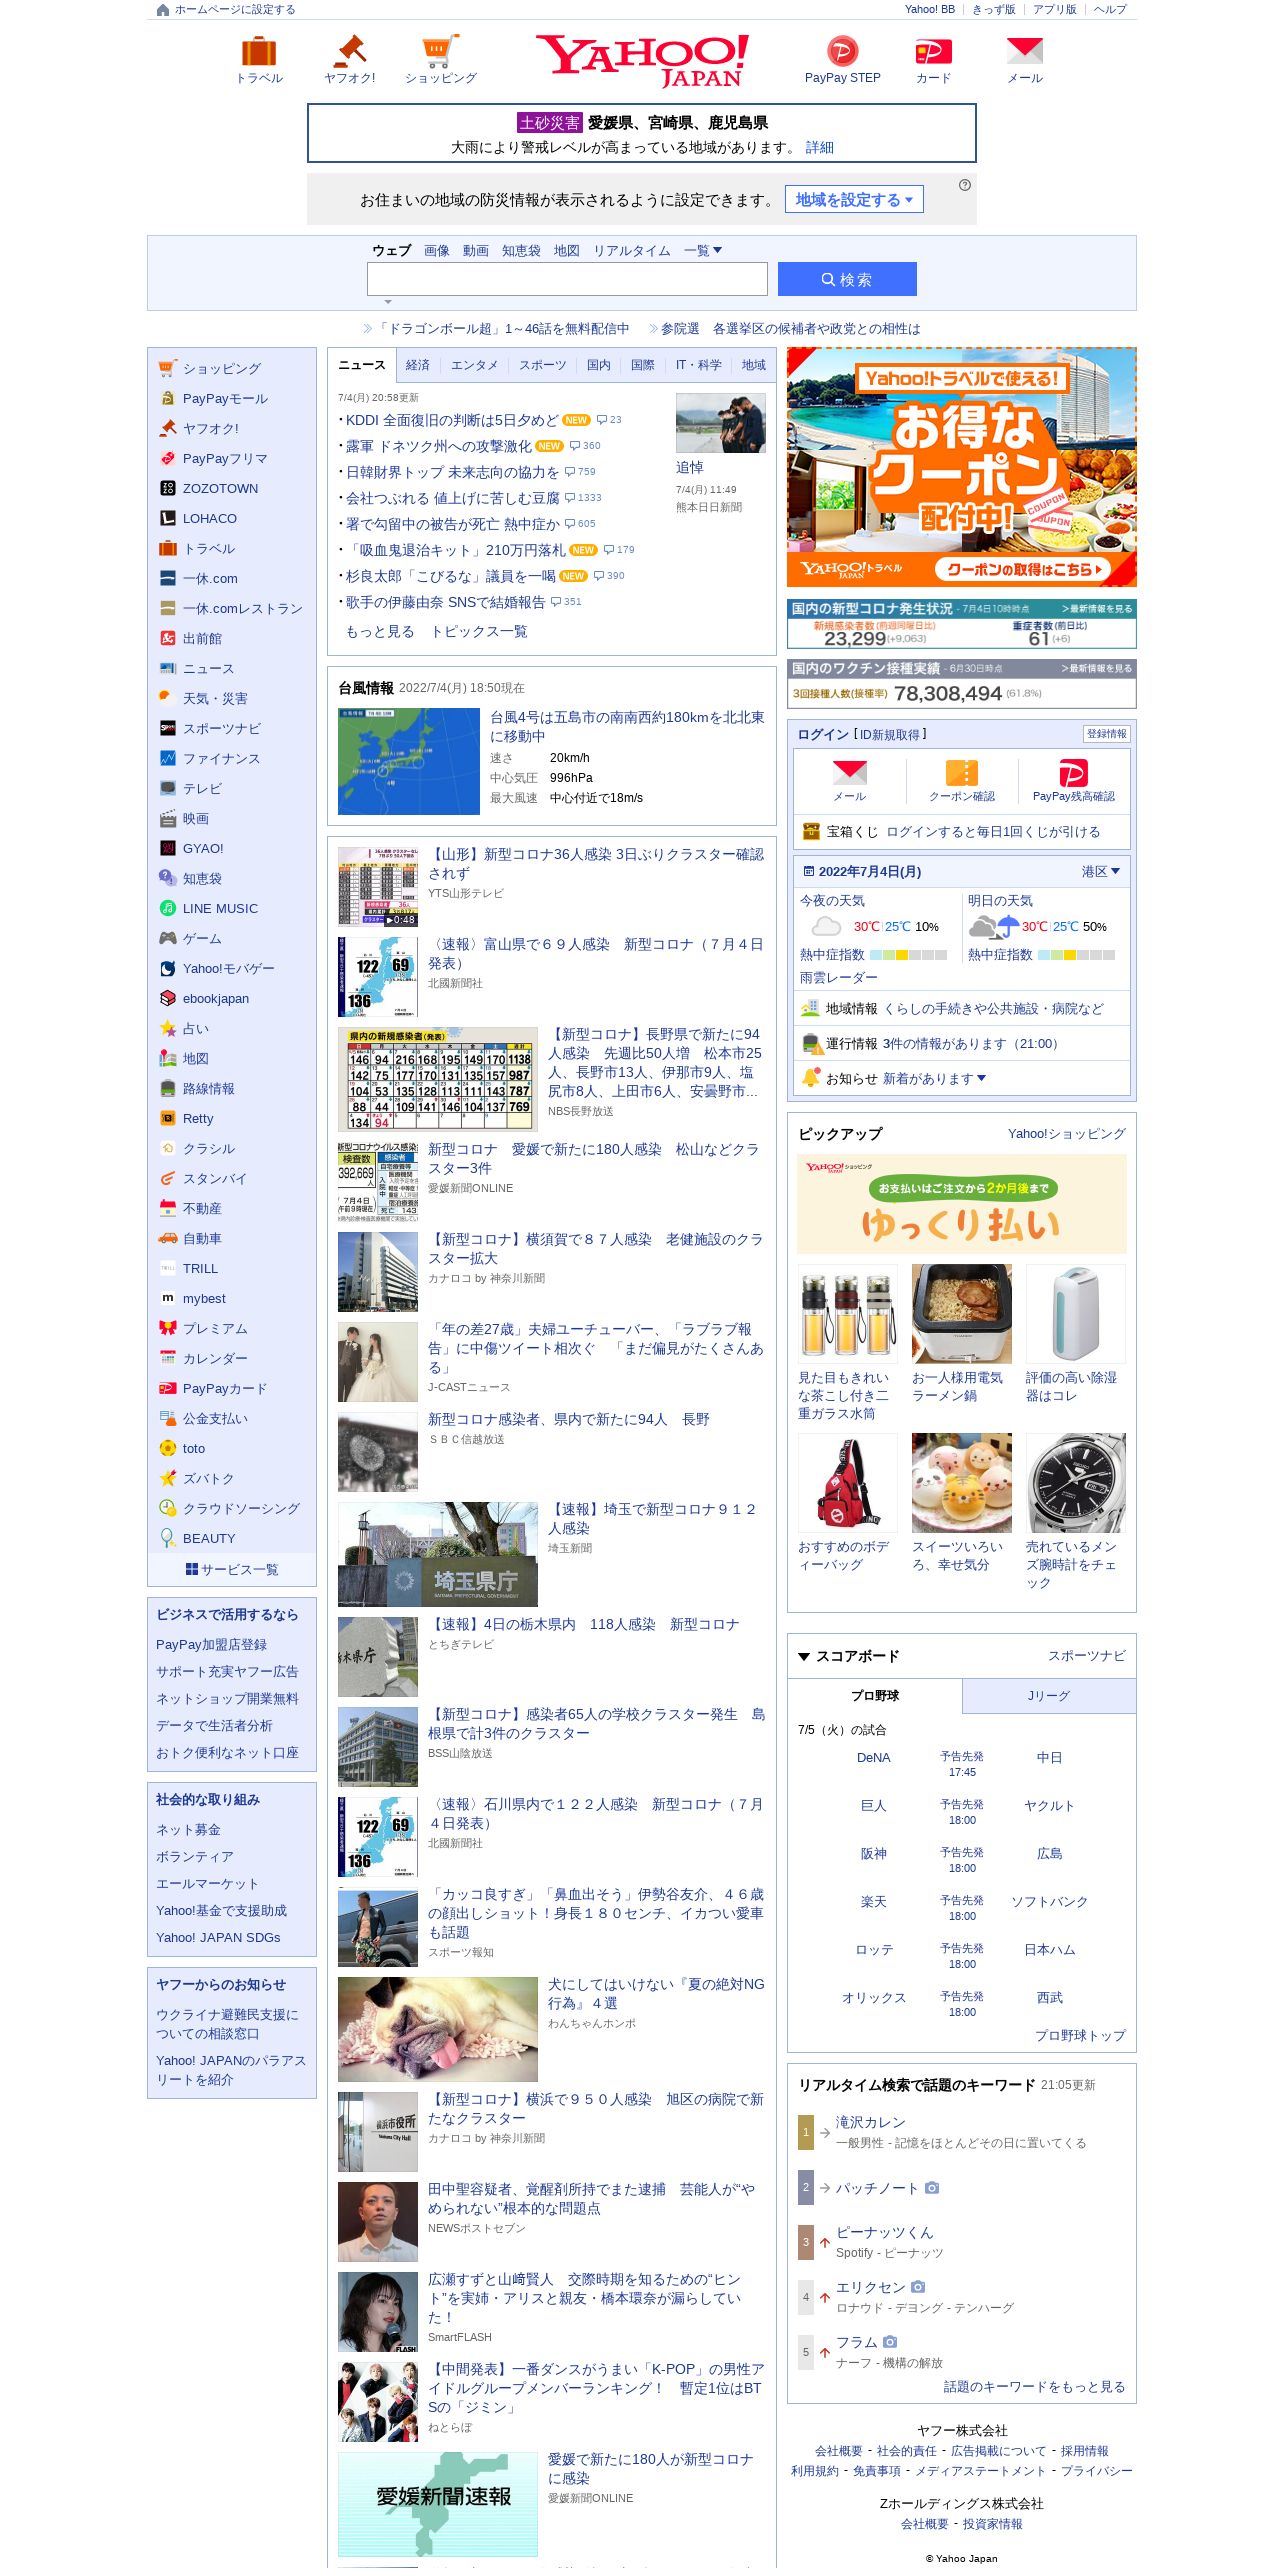Image resolution: width=1284 pixels, height=2568 pixels.
Task: Click the メール icon in login box
Action: [850, 773]
